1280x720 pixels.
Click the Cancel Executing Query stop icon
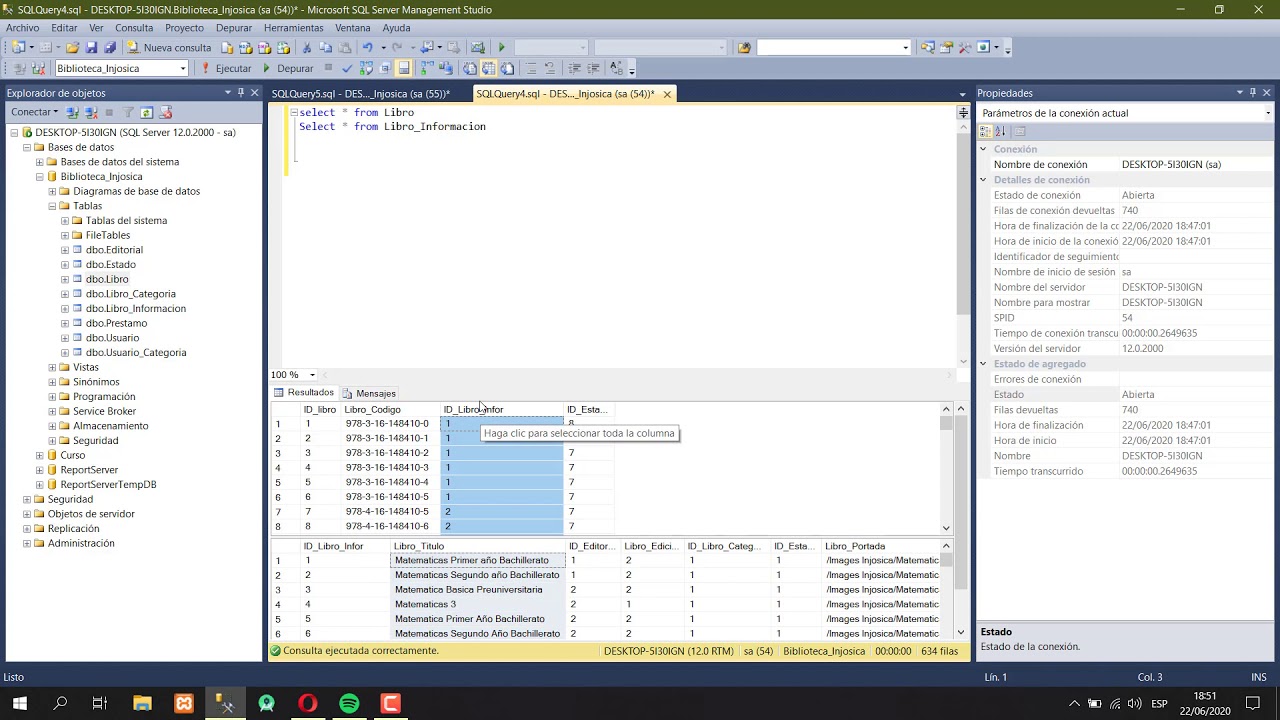point(328,68)
